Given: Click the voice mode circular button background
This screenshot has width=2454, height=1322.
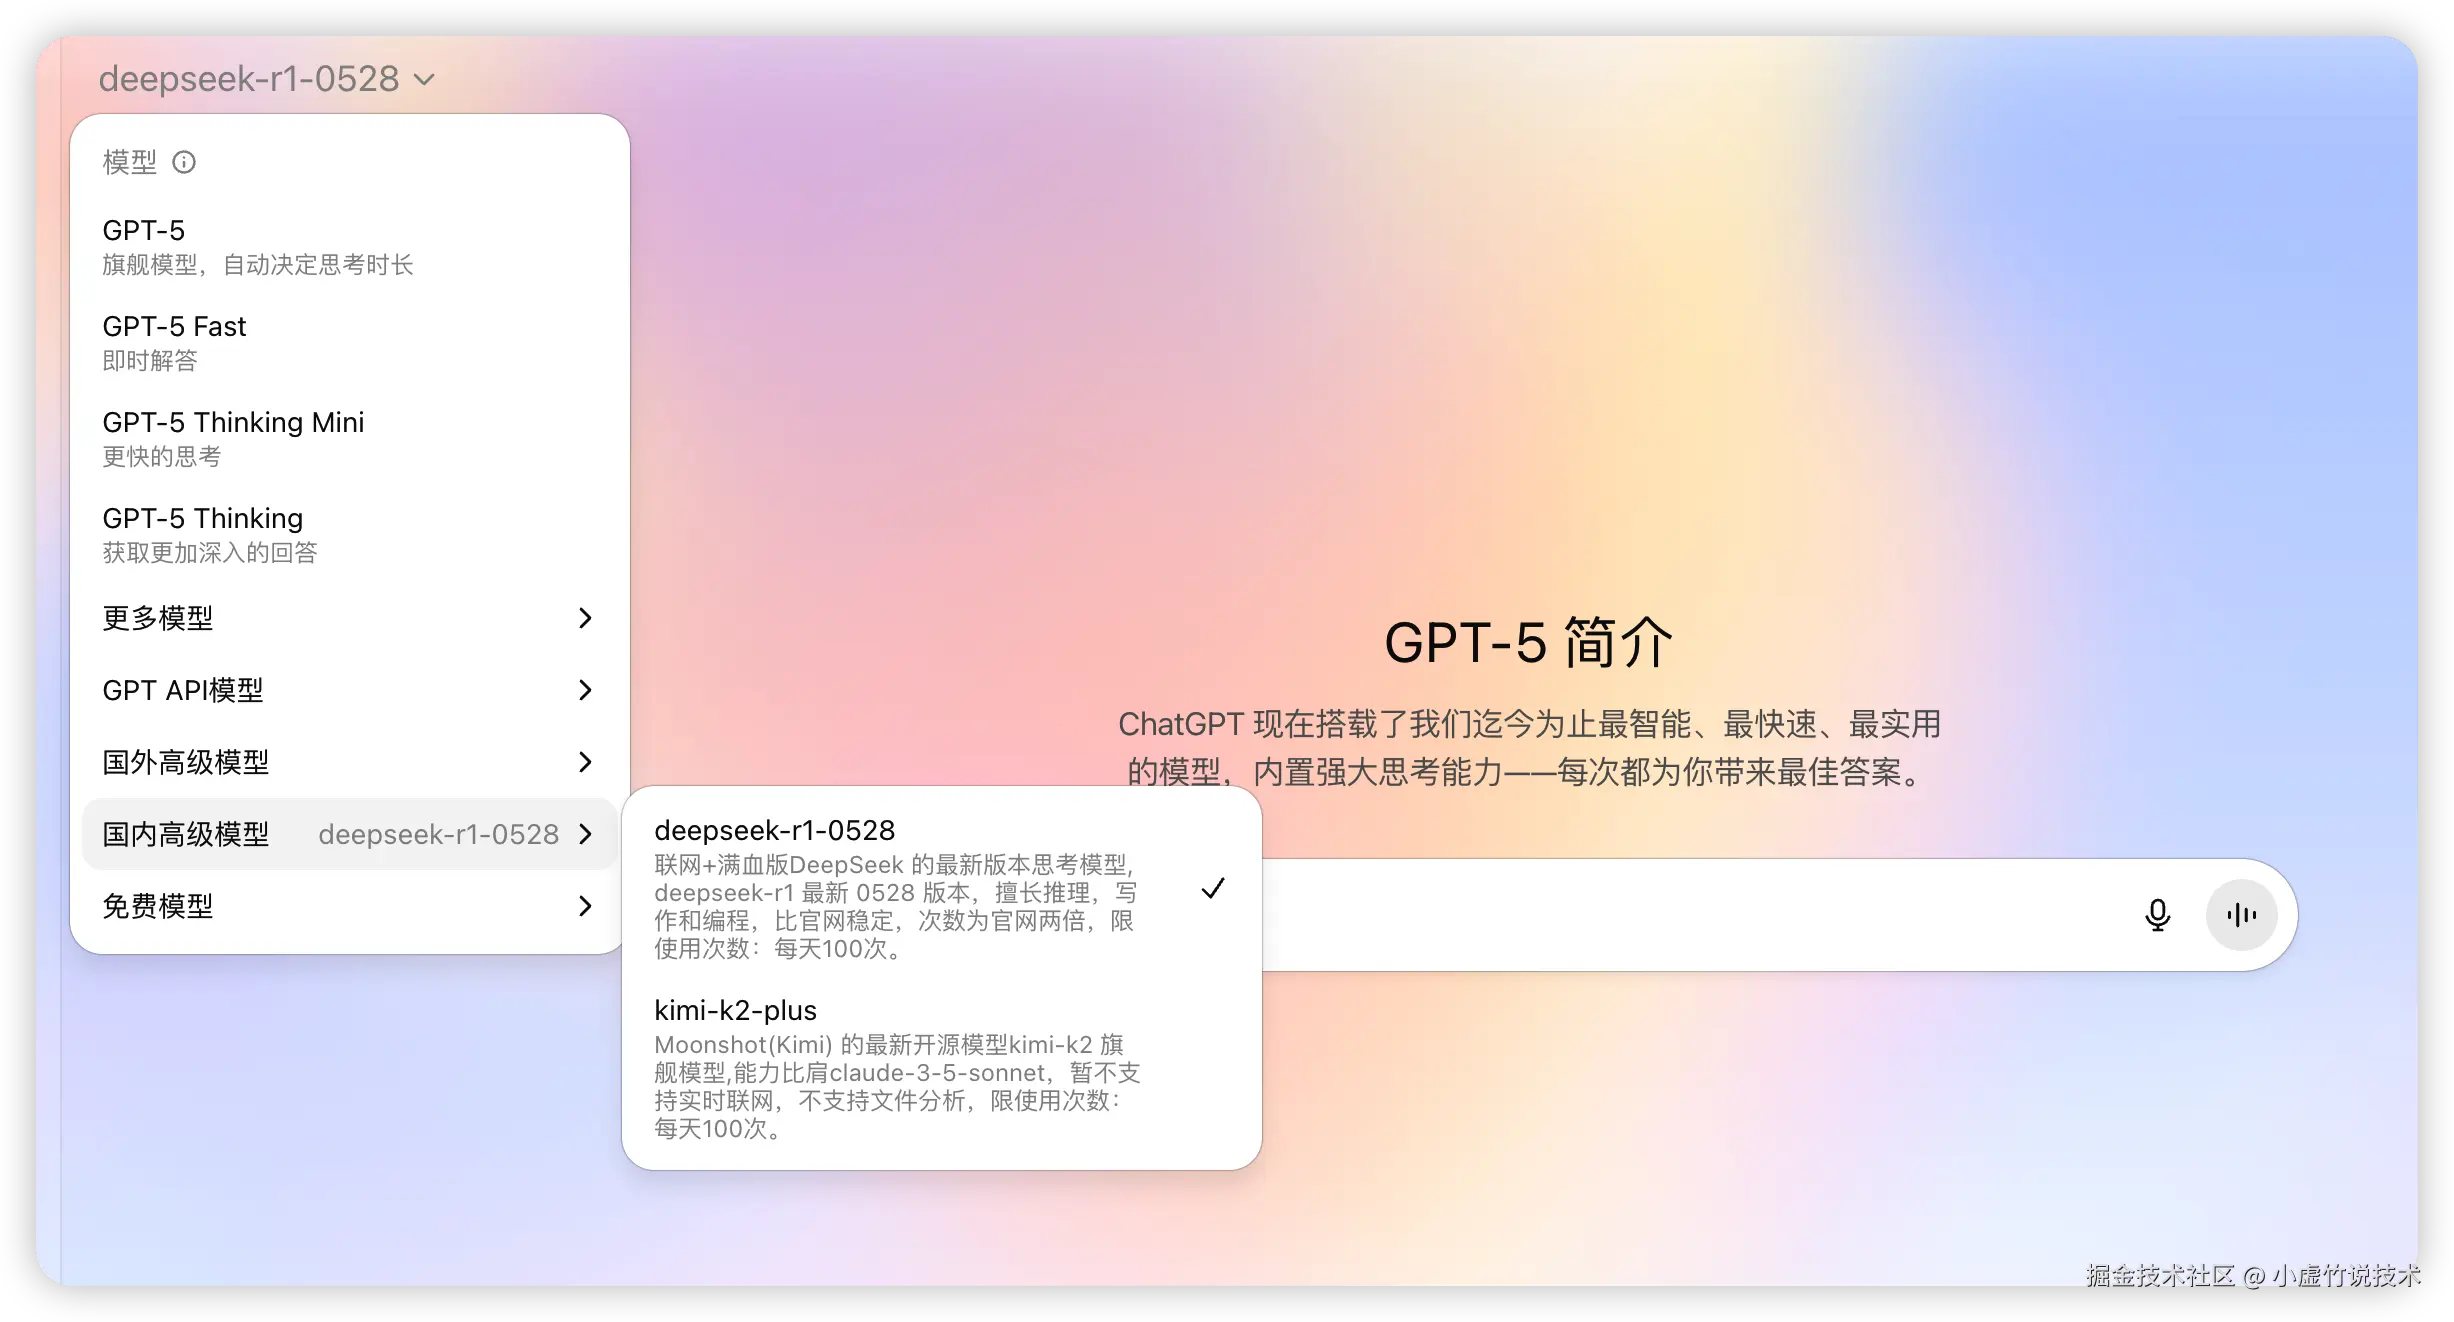Looking at the screenshot, I should click(x=2241, y=914).
